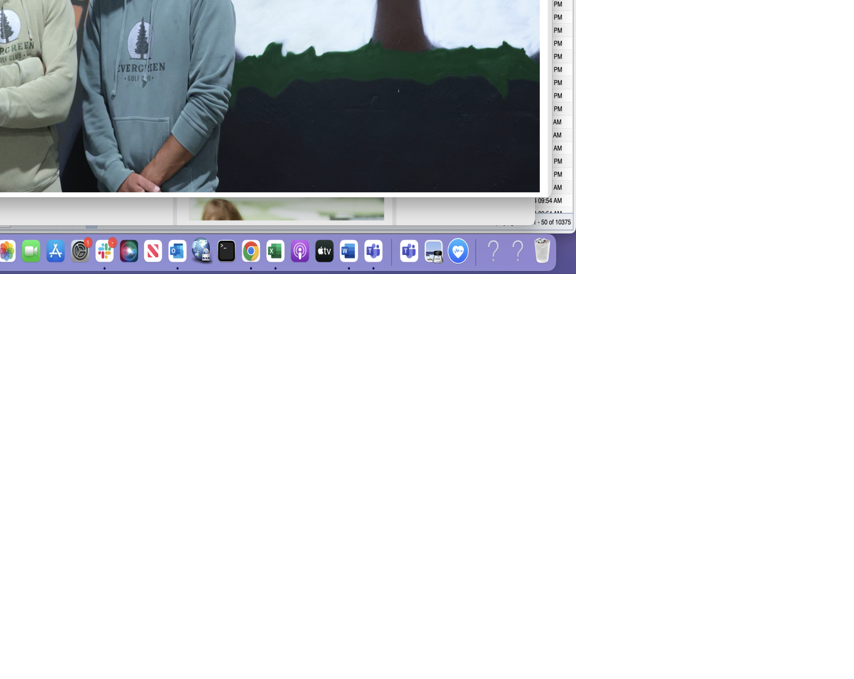Open the Trash in the Dock
This screenshot has height=679, width=854.
point(542,251)
